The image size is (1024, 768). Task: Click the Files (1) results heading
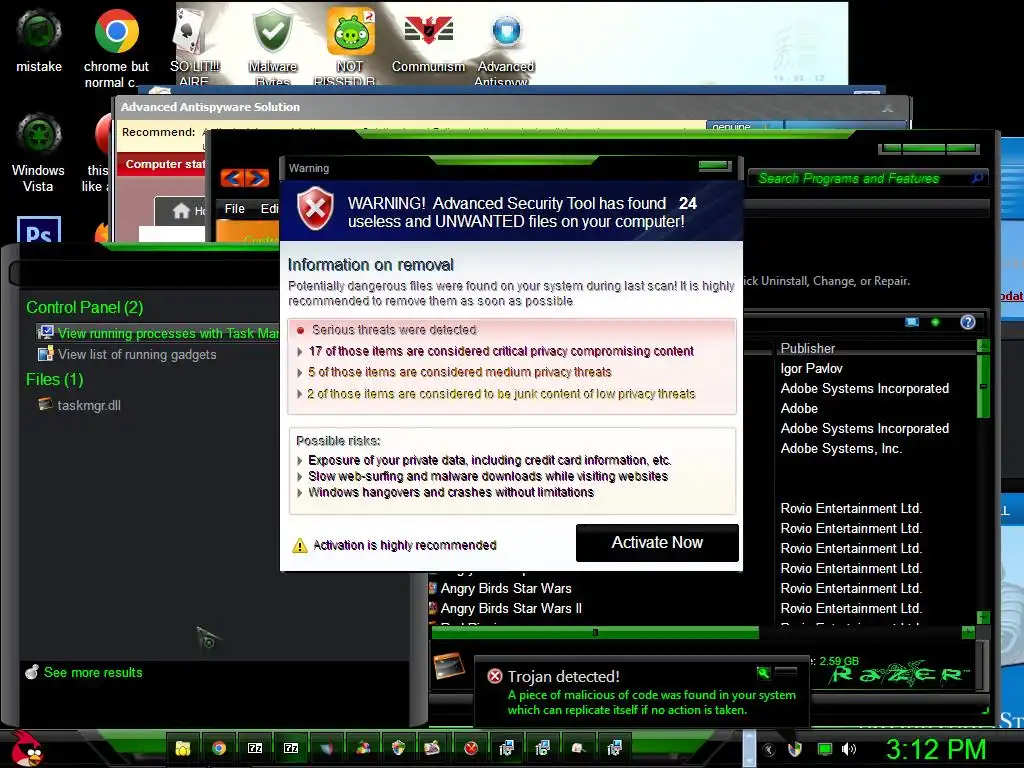click(55, 379)
